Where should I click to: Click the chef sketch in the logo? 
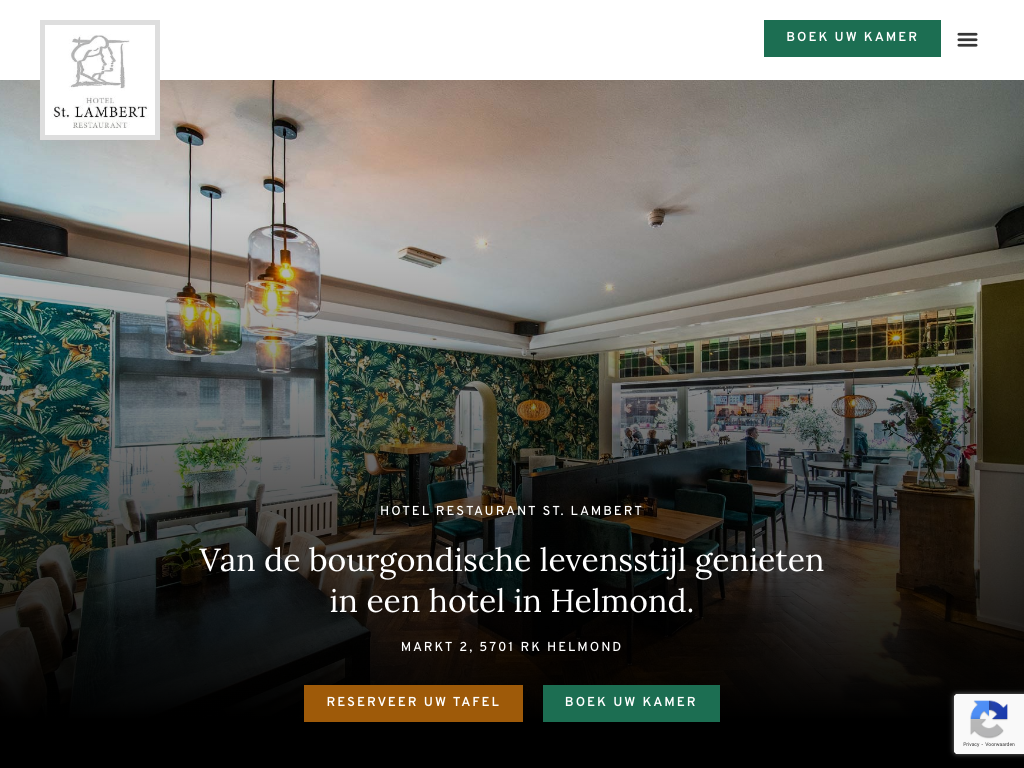[99, 62]
